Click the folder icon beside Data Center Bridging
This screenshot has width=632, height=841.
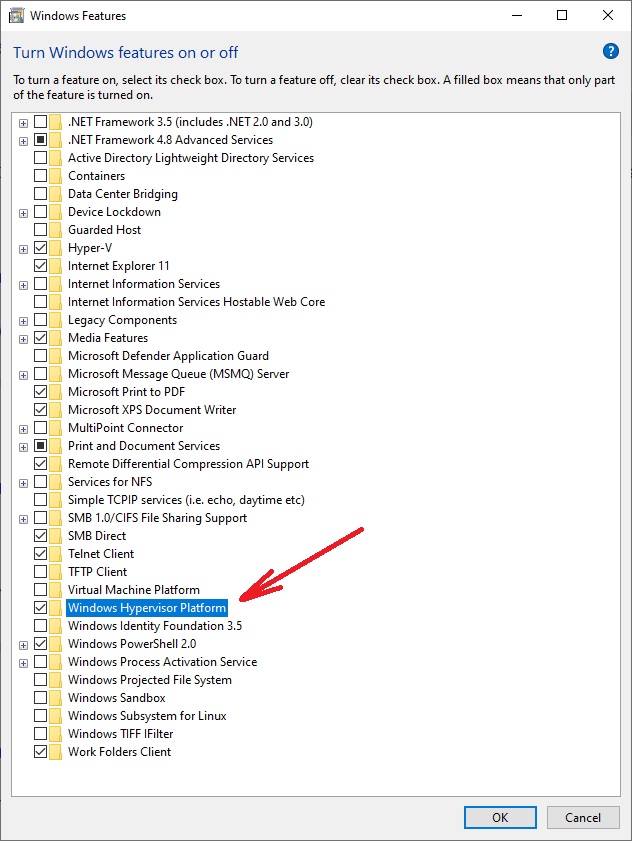click(55, 194)
